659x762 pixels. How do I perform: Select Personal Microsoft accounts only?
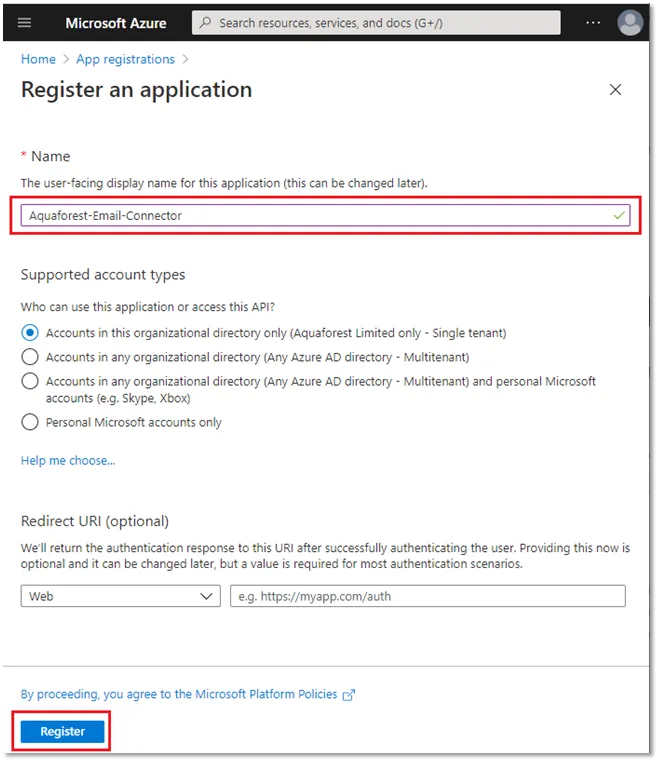[x=30, y=422]
